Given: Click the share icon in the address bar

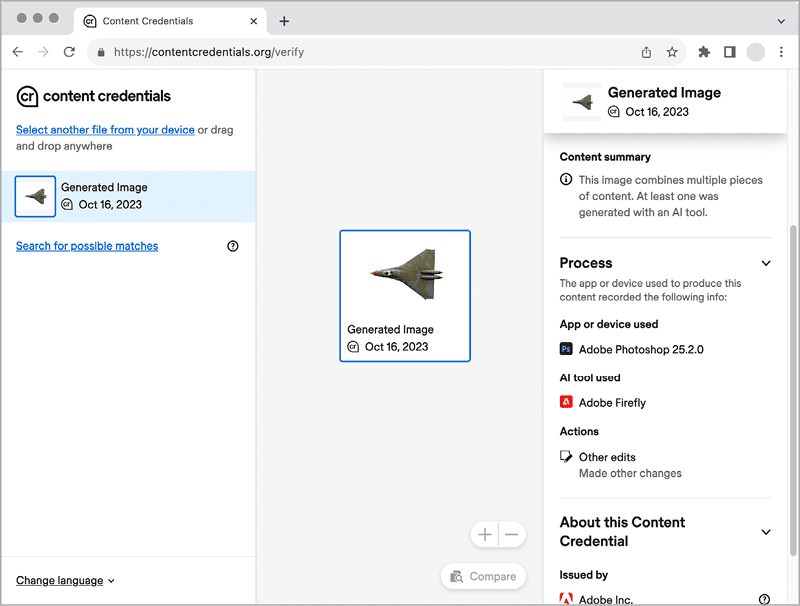Looking at the screenshot, I should point(646,52).
